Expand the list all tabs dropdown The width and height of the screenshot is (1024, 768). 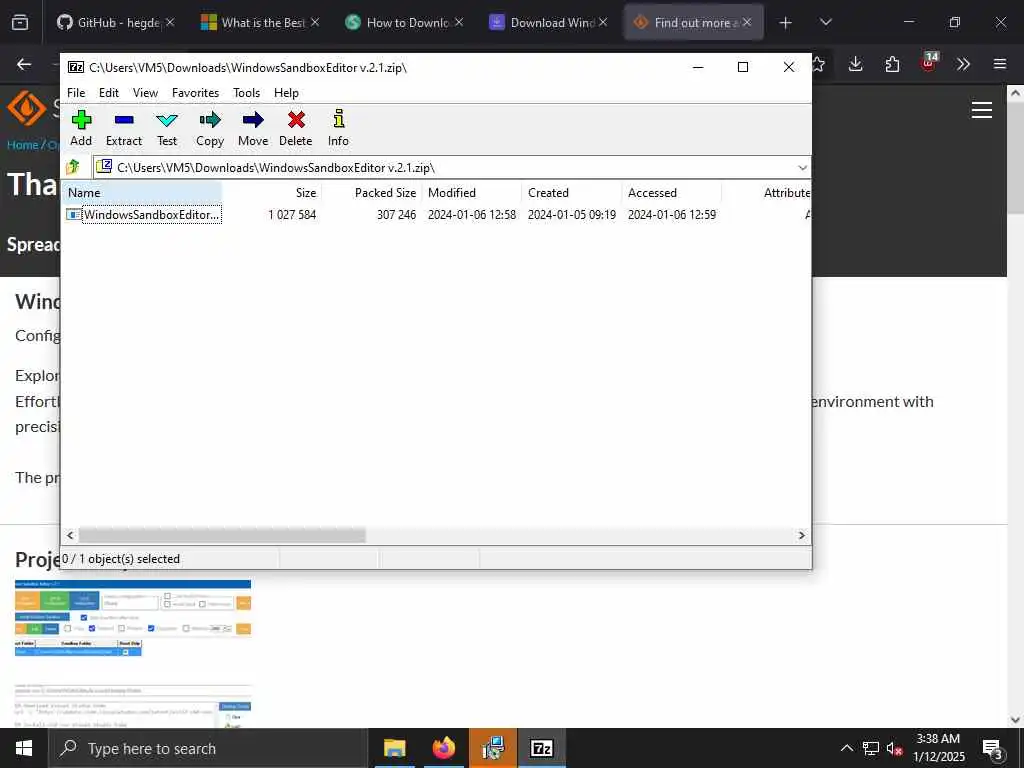pos(825,22)
